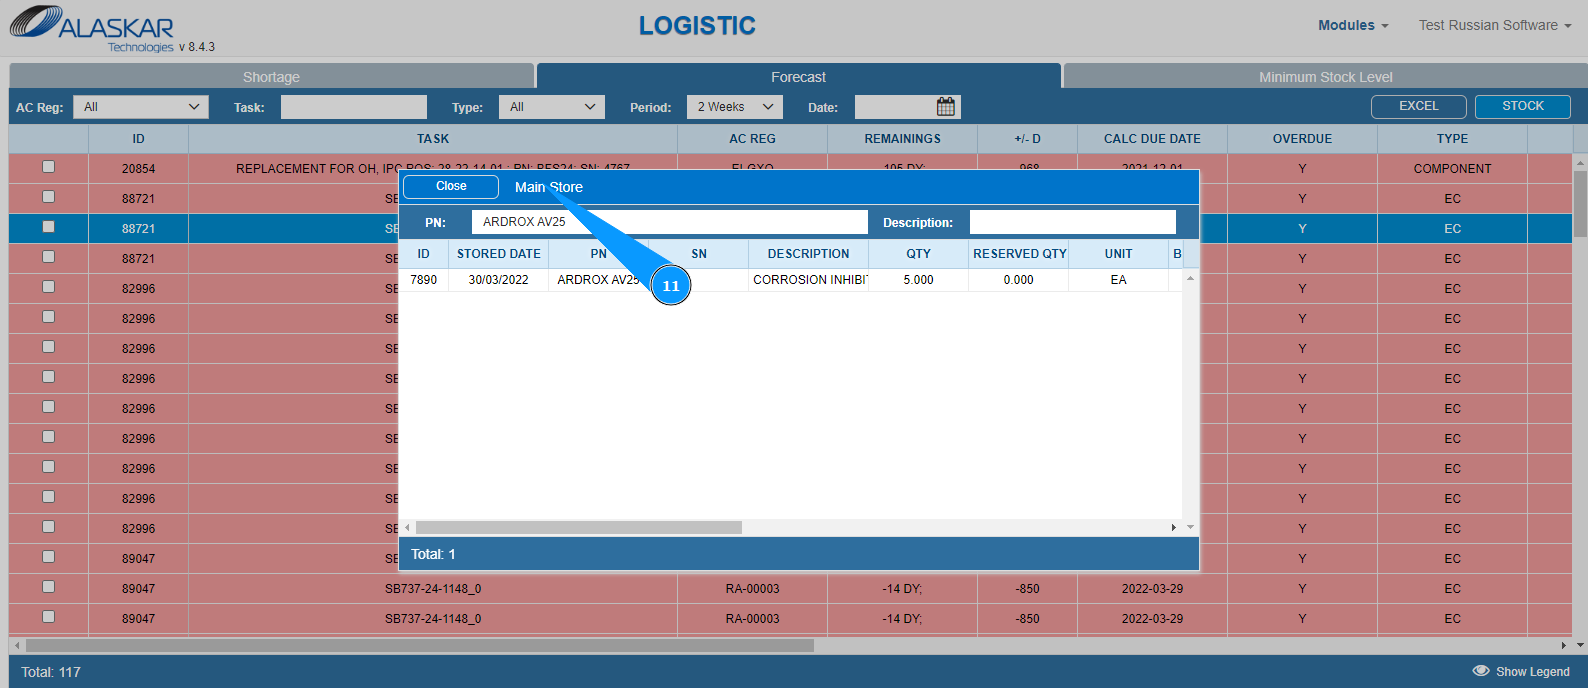1588x688 pixels.
Task: Open the Period dropdown showing 2 Weeks
Action: (x=735, y=107)
